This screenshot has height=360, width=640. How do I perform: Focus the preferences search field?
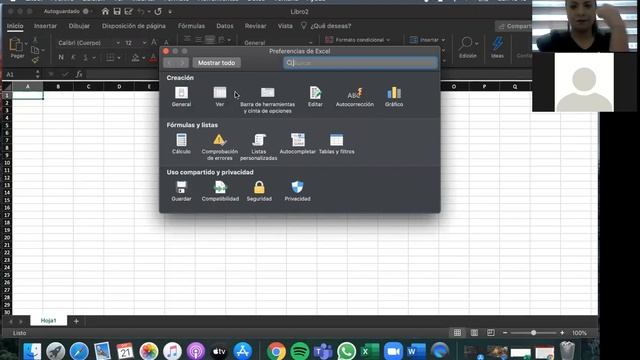click(x=360, y=63)
